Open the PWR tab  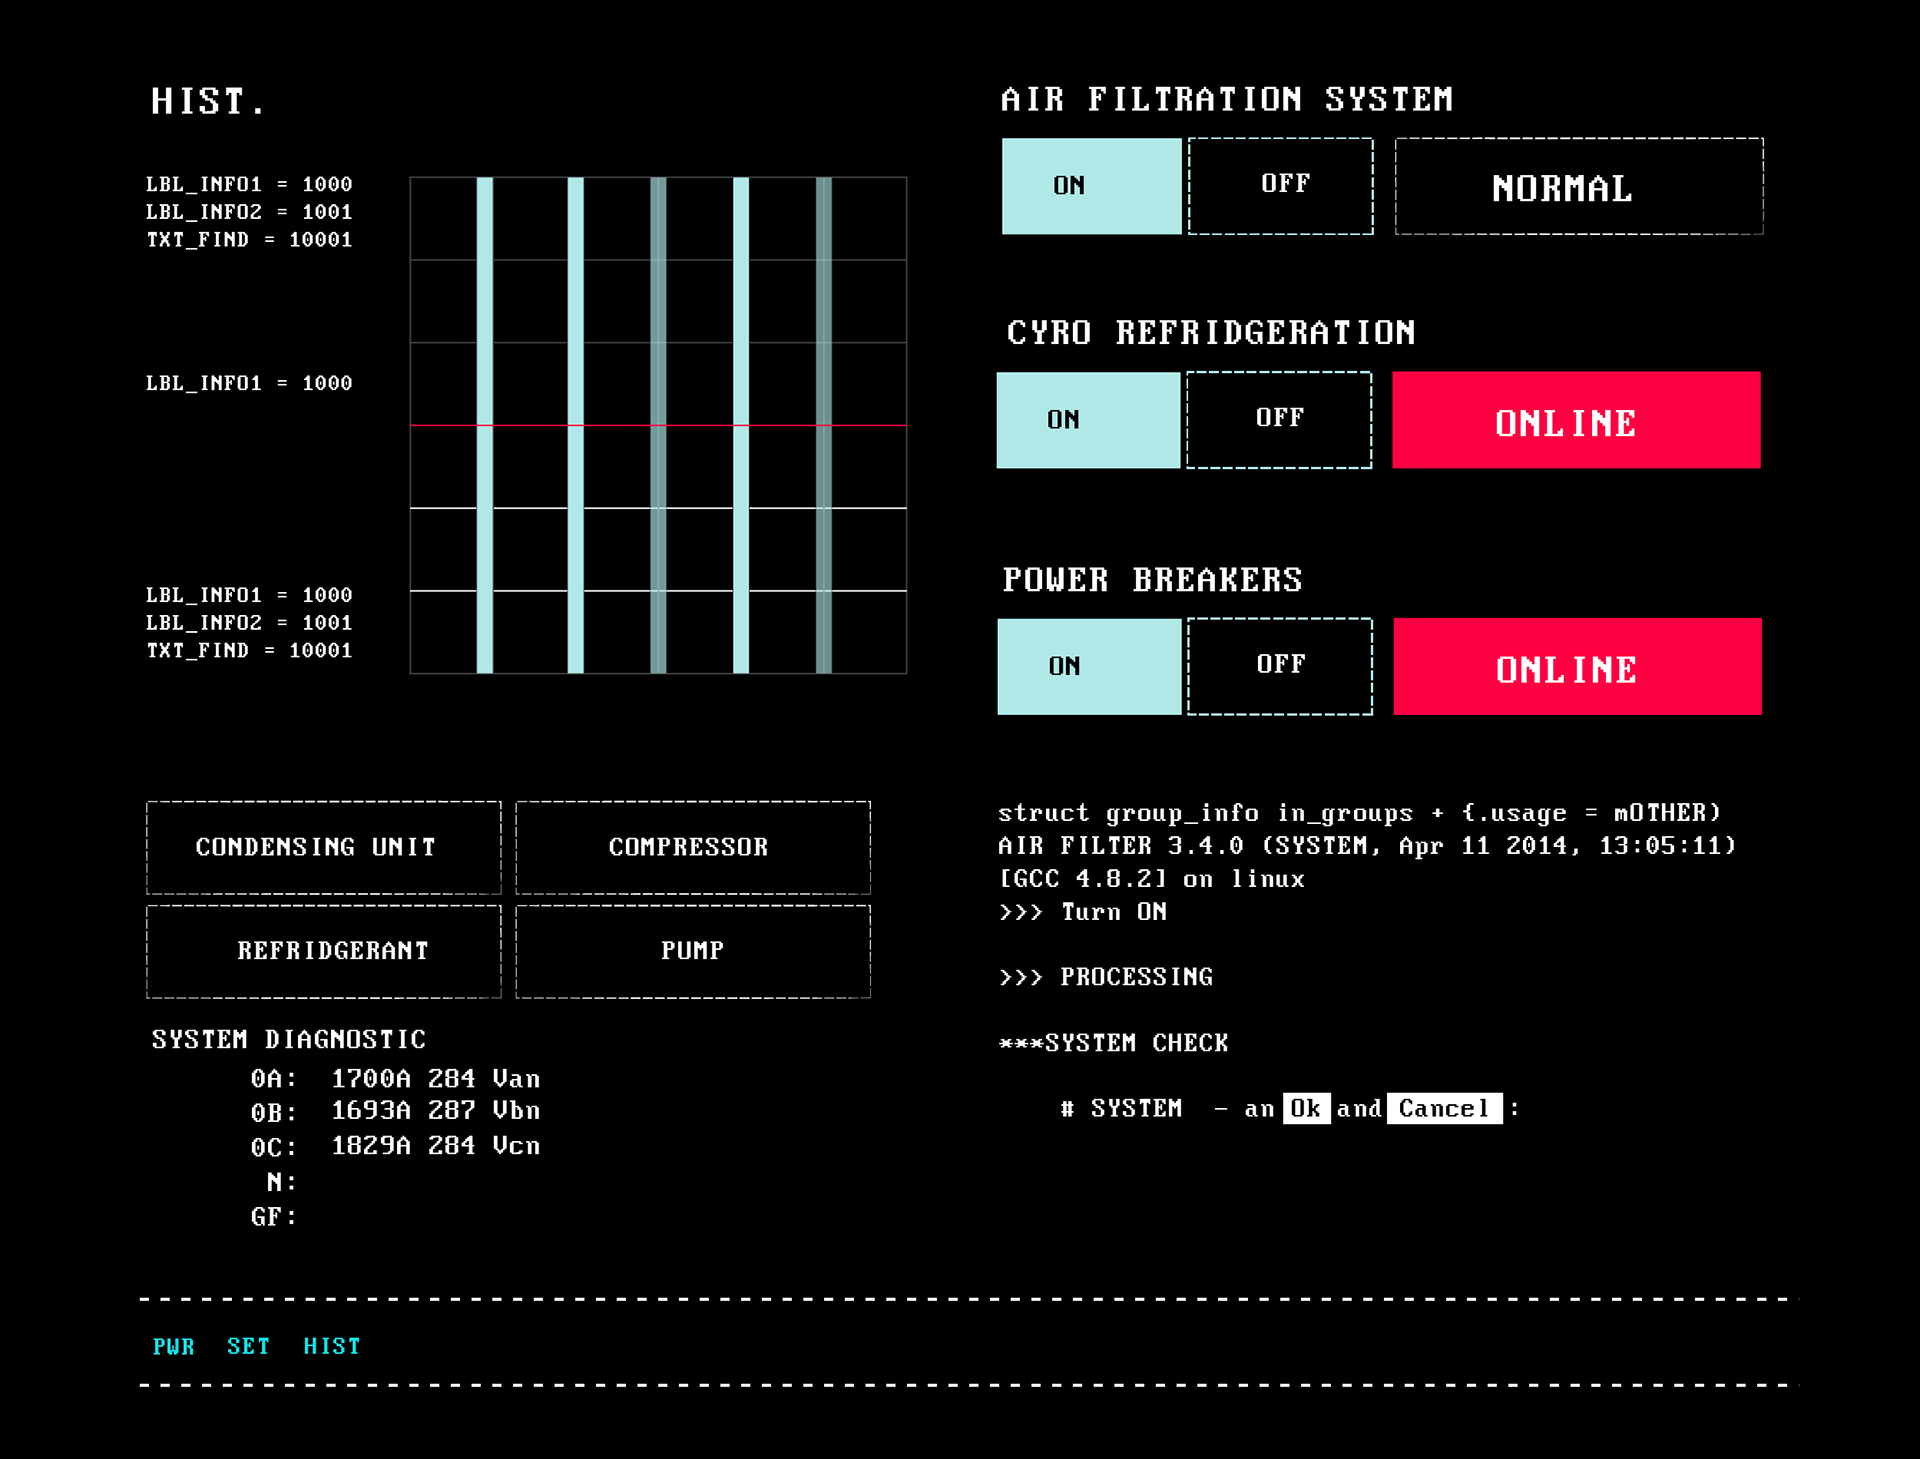[173, 1346]
